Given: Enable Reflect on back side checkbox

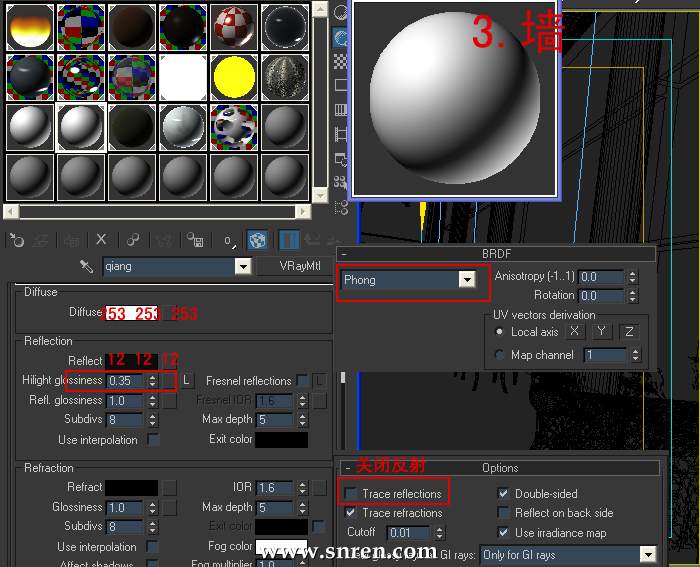Looking at the screenshot, I should coord(503,513).
